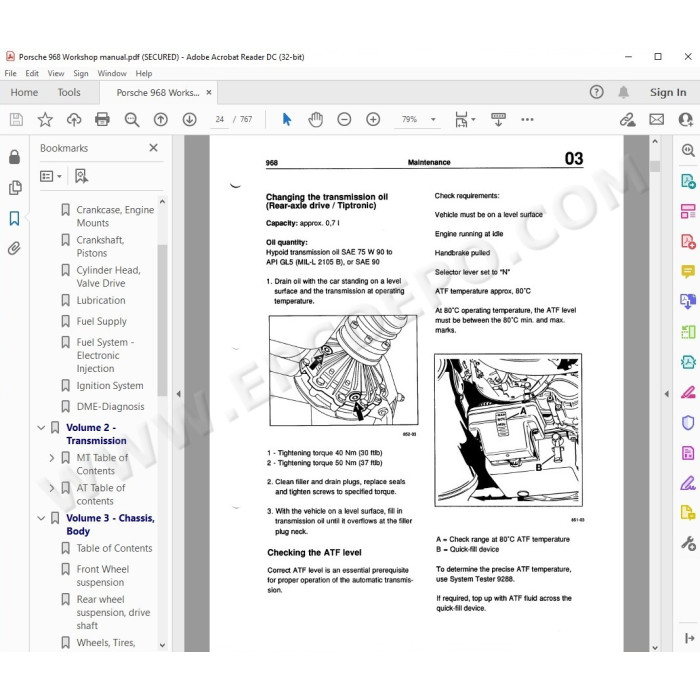Open Attachments paperclip panel
The width and height of the screenshot is (700, 700).
15,248
